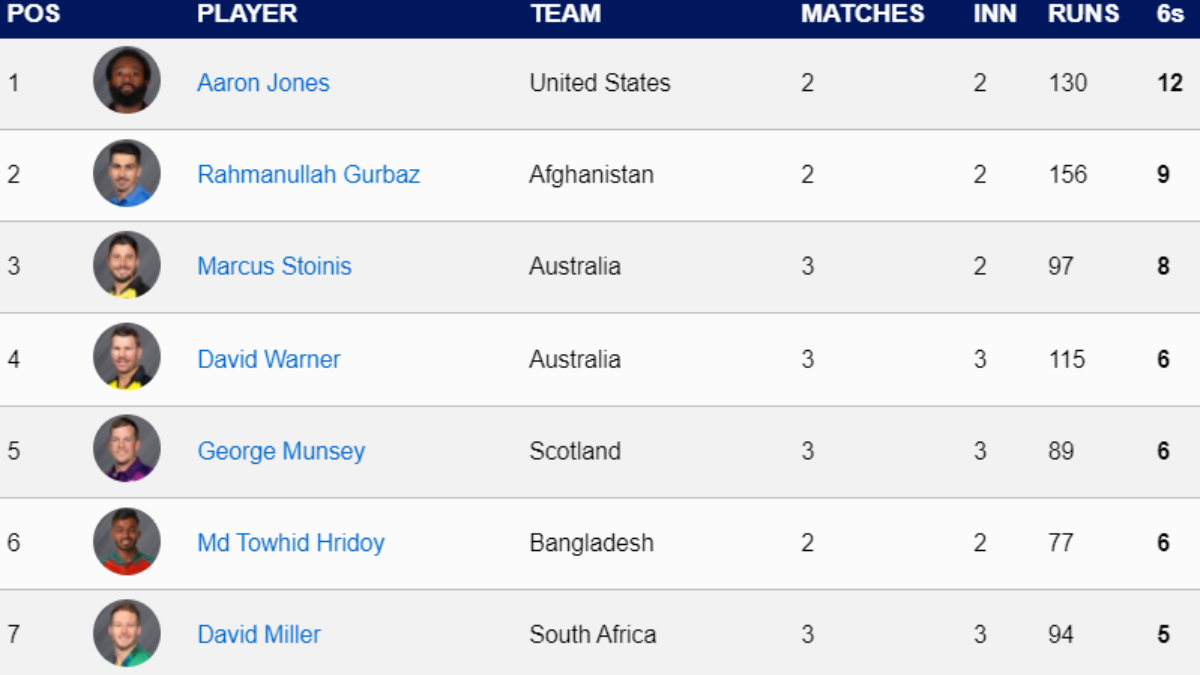
Task: Open Rahmanullah Gurbaz profile link
Action: (x=308, y=175)
